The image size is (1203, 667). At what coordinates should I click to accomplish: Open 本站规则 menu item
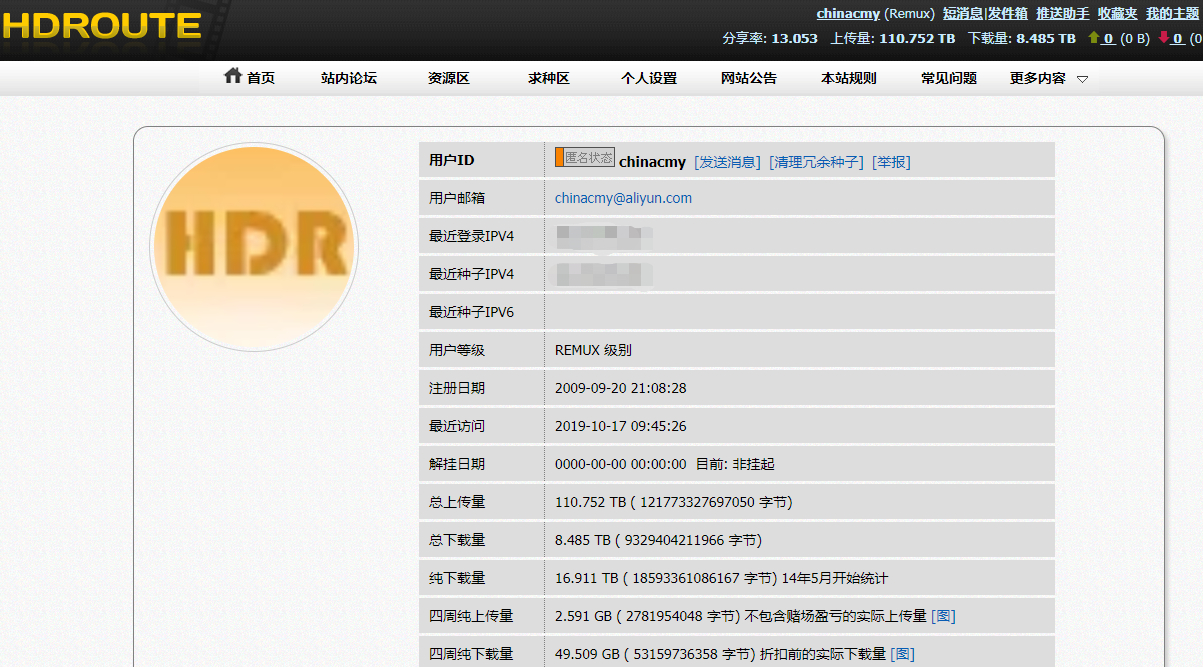tap(849, 78)
